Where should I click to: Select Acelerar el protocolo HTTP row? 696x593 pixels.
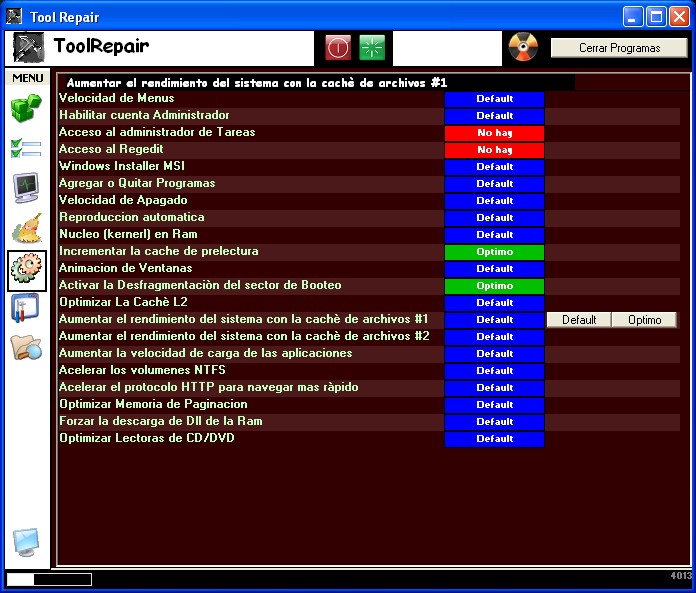click(209, 387)
